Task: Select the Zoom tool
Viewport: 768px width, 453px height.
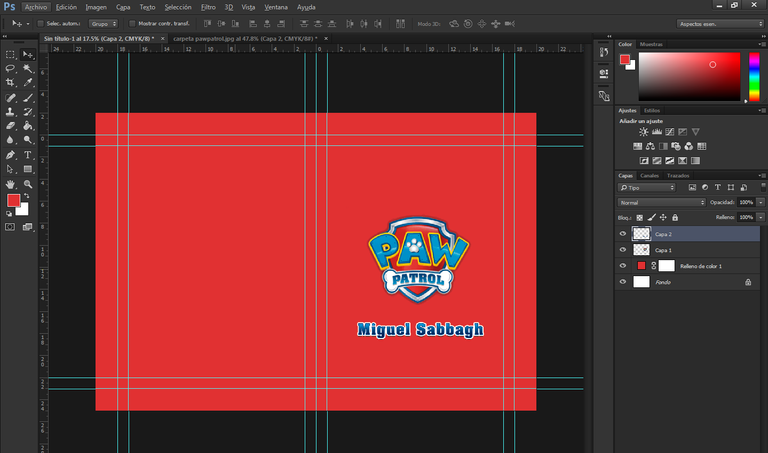Action: pyautogui.click(x=28, y=185)
